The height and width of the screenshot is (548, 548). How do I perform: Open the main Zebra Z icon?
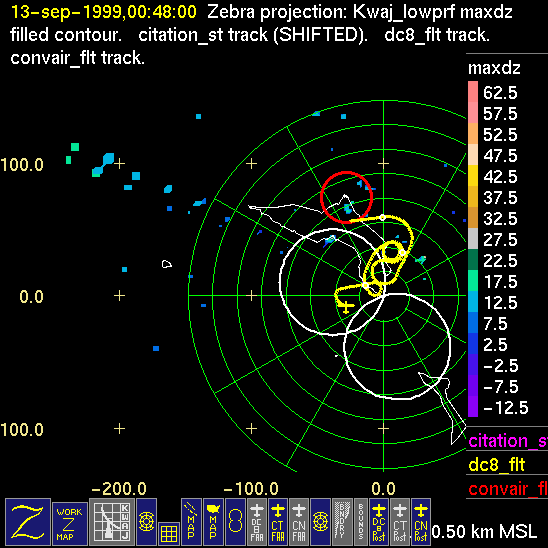pyautogui.click(x=28, y=522)
